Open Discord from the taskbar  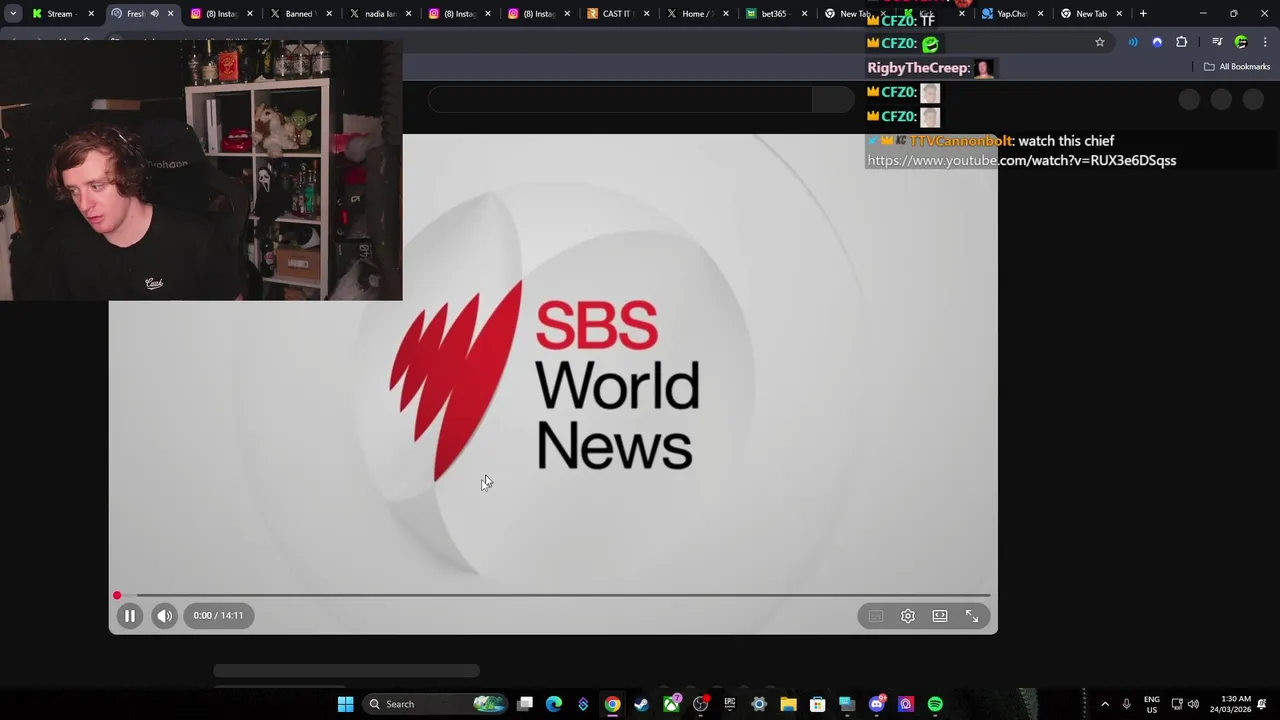click(877, 704)
